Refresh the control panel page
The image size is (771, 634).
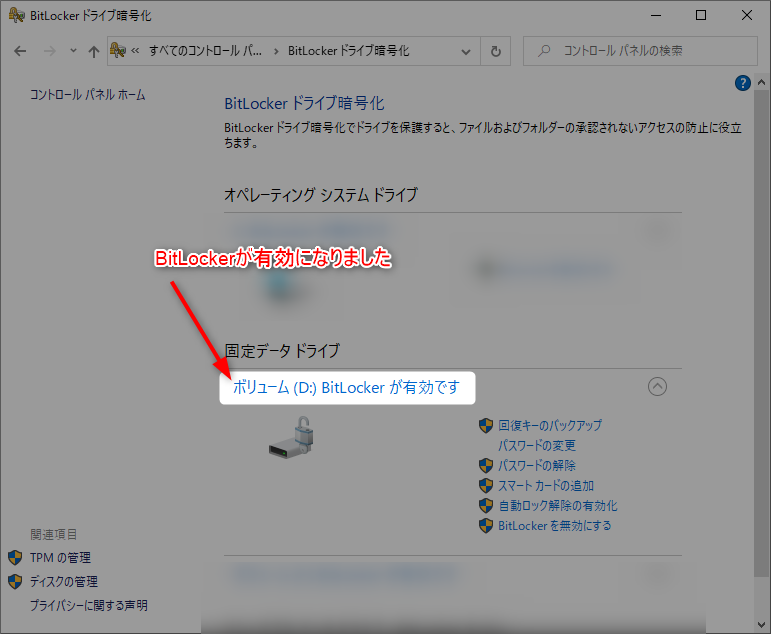pos(496,51)
